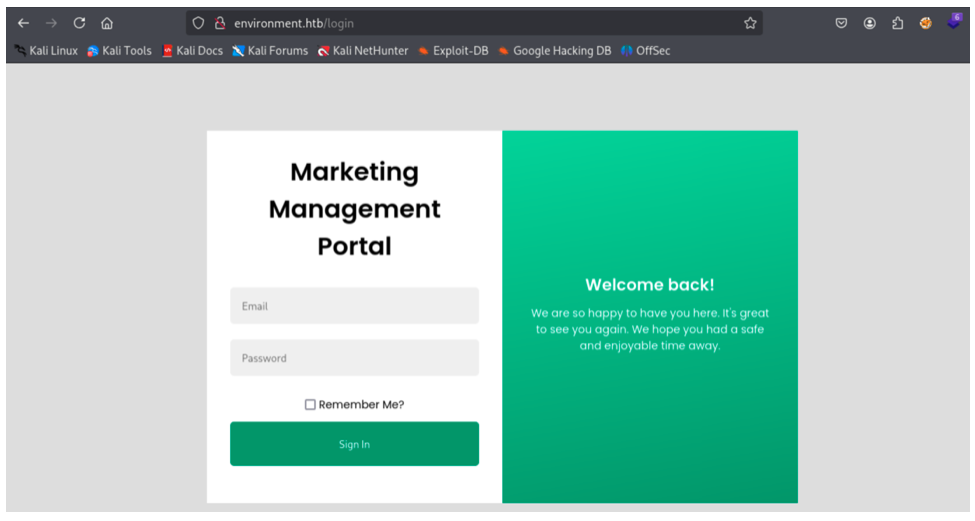Click the Welcome back! heading
This screenshot has height=521, width=975.
coord(650,285)
